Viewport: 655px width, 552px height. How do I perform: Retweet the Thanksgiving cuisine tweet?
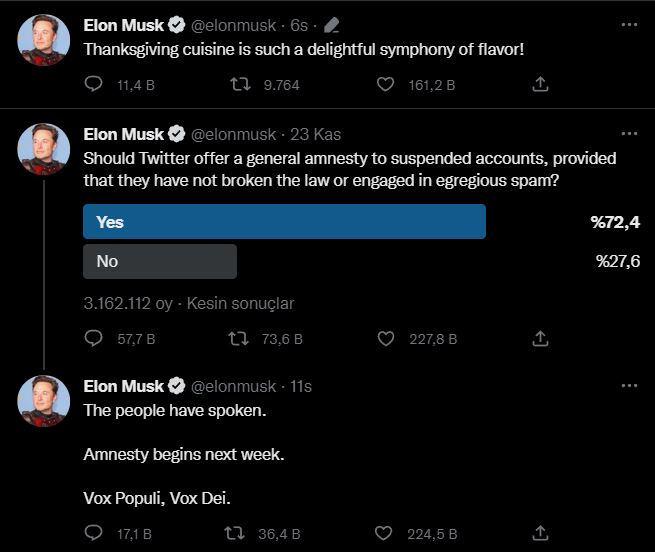(239, 85)
